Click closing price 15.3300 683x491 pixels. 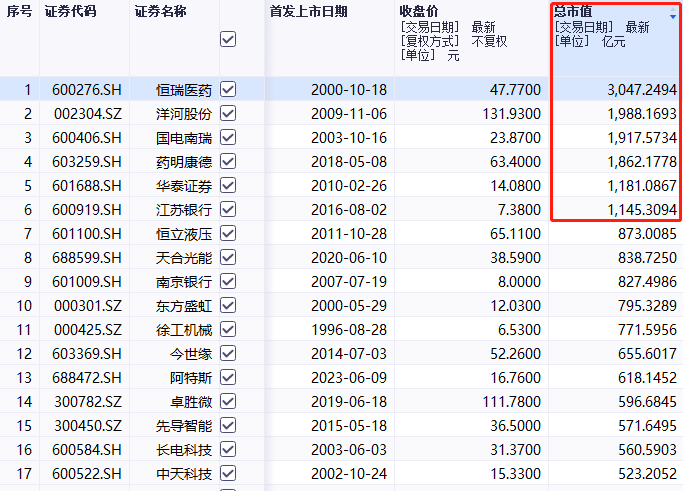[515, 473]
